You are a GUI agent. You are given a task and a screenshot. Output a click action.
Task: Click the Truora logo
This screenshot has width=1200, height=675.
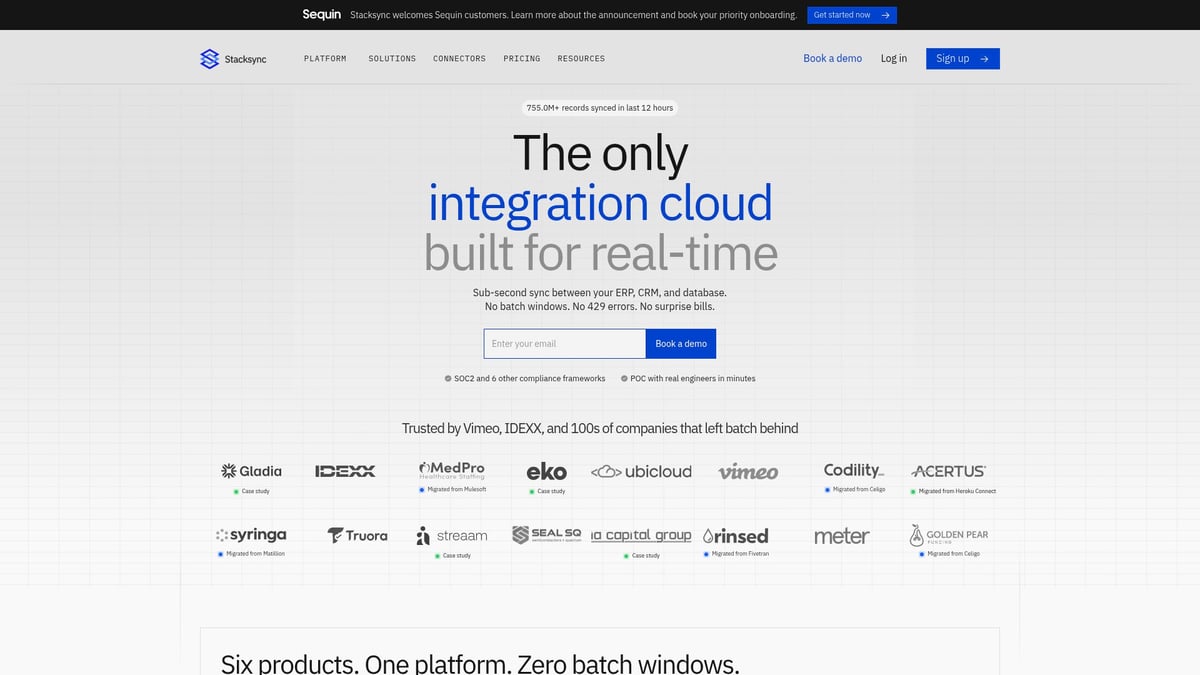(356, 535)
